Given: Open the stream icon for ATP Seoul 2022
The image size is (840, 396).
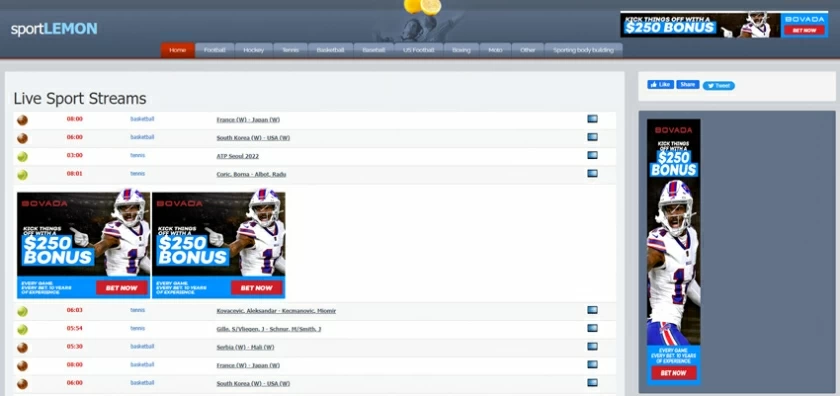Looking at the screenshot, I should [x=592, y=155].
